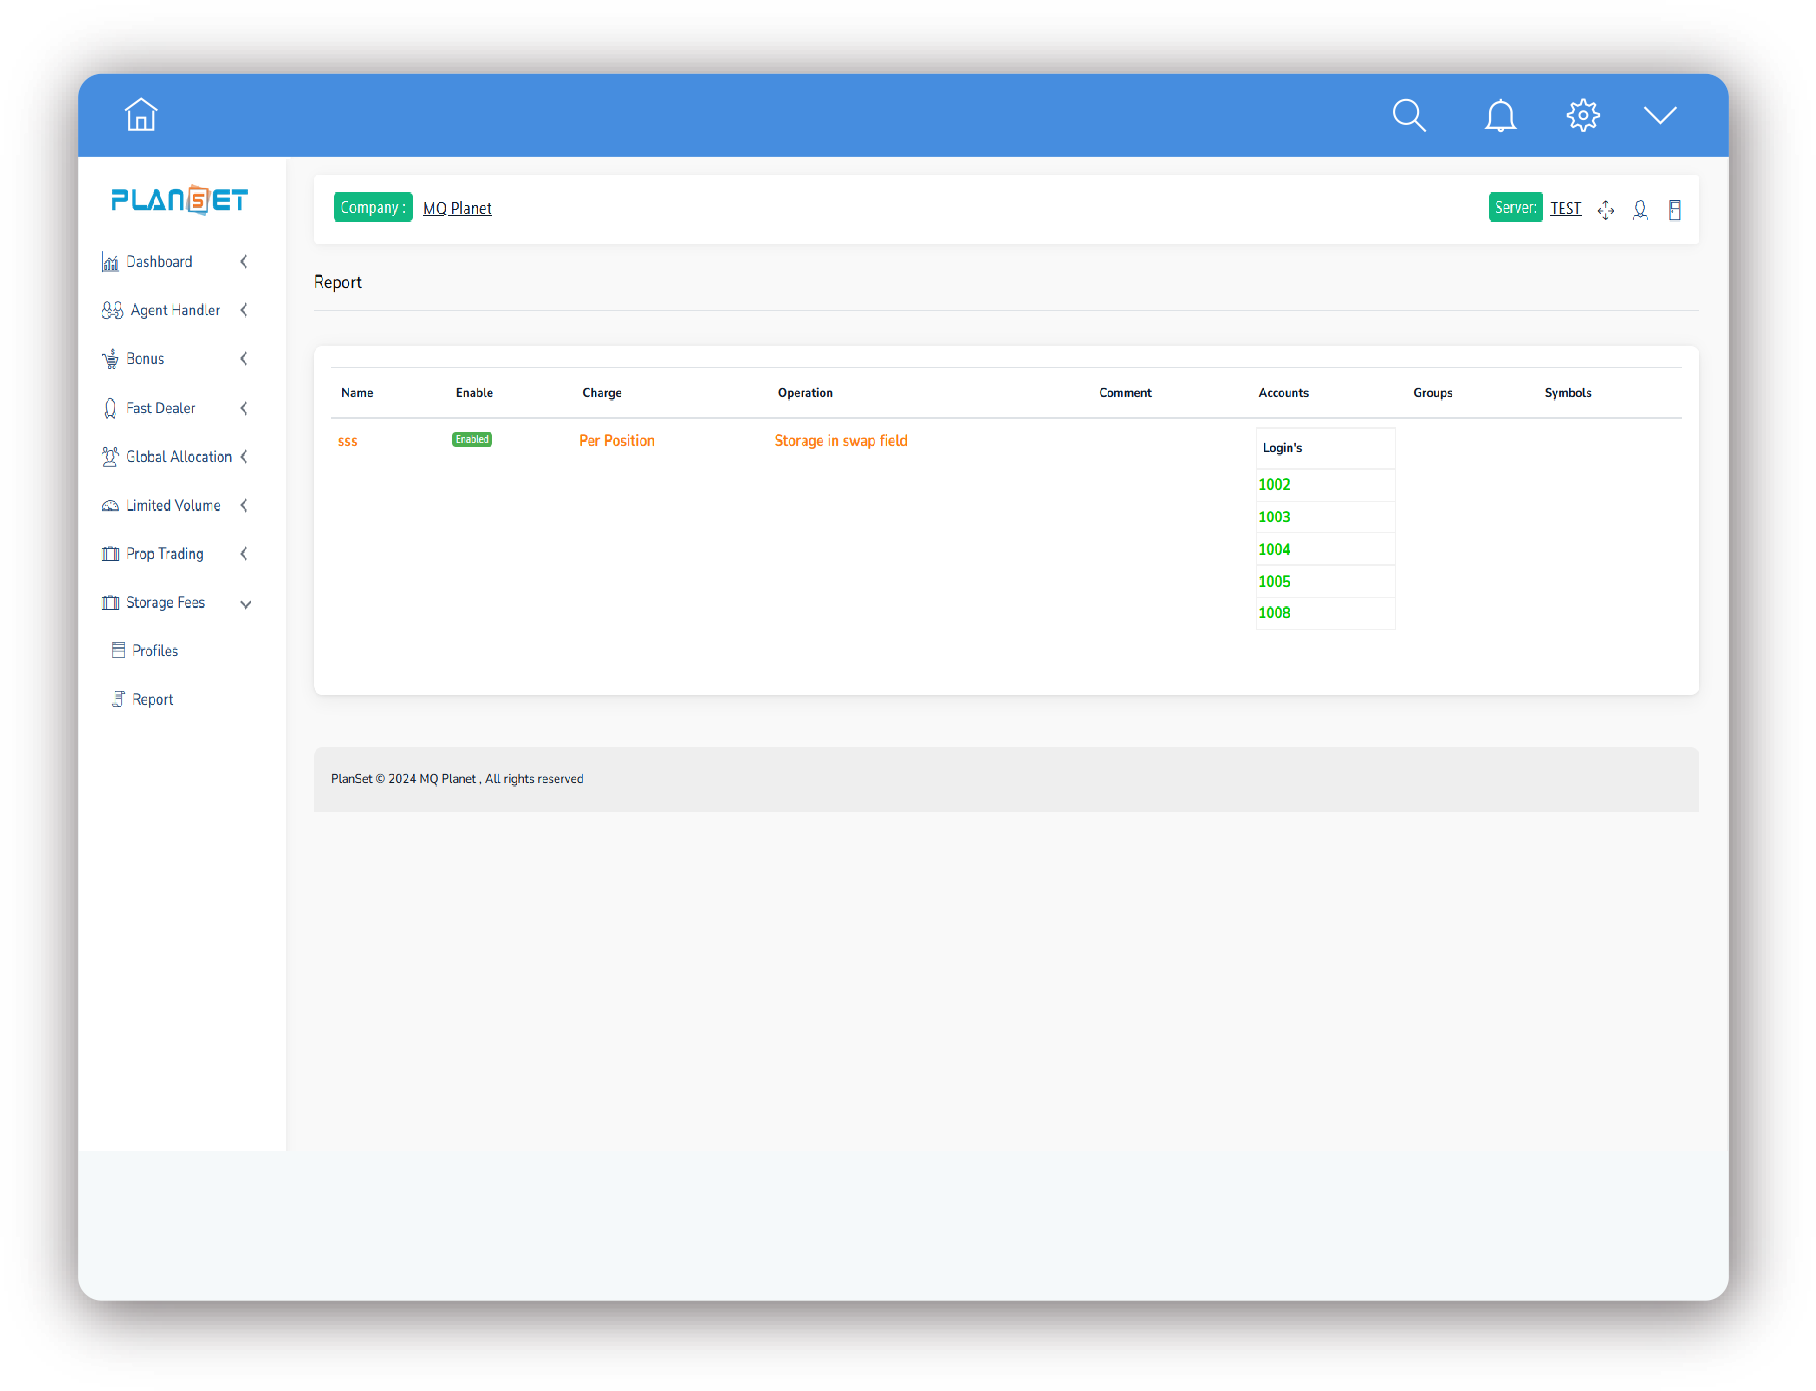Toggle the green Enabled badge for sss
Image resolution: width=1816 pixels, height=1391 pixels.
point(472,440)
